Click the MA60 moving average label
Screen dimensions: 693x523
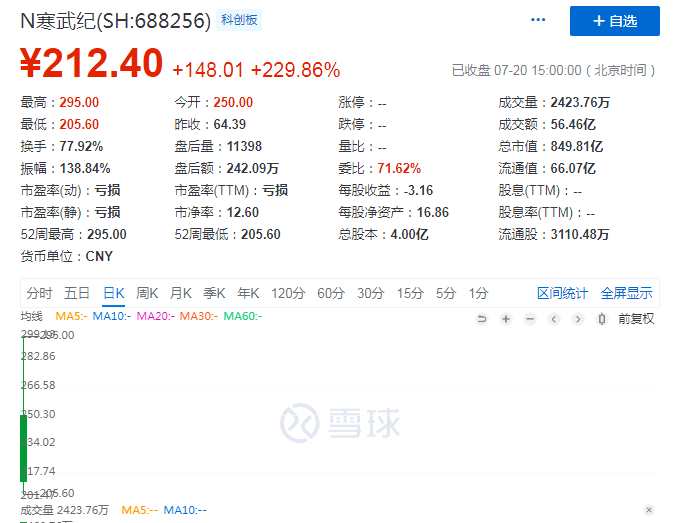(x=243, y=316)
